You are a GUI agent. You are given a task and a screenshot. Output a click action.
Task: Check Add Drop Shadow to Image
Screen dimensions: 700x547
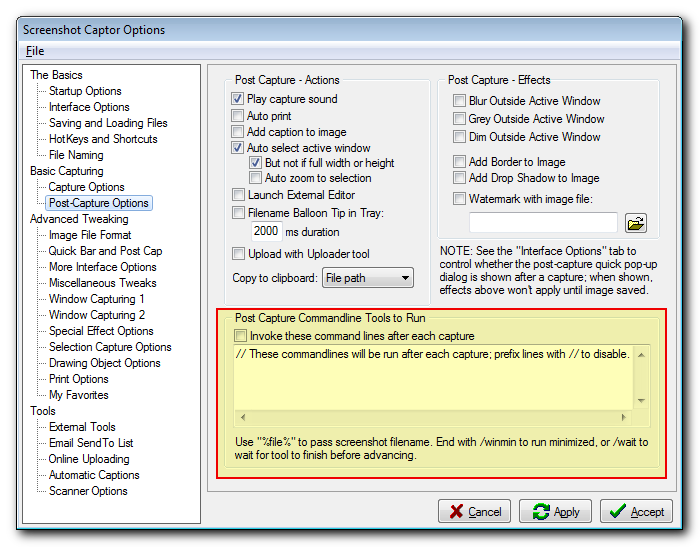coord(460,178)
